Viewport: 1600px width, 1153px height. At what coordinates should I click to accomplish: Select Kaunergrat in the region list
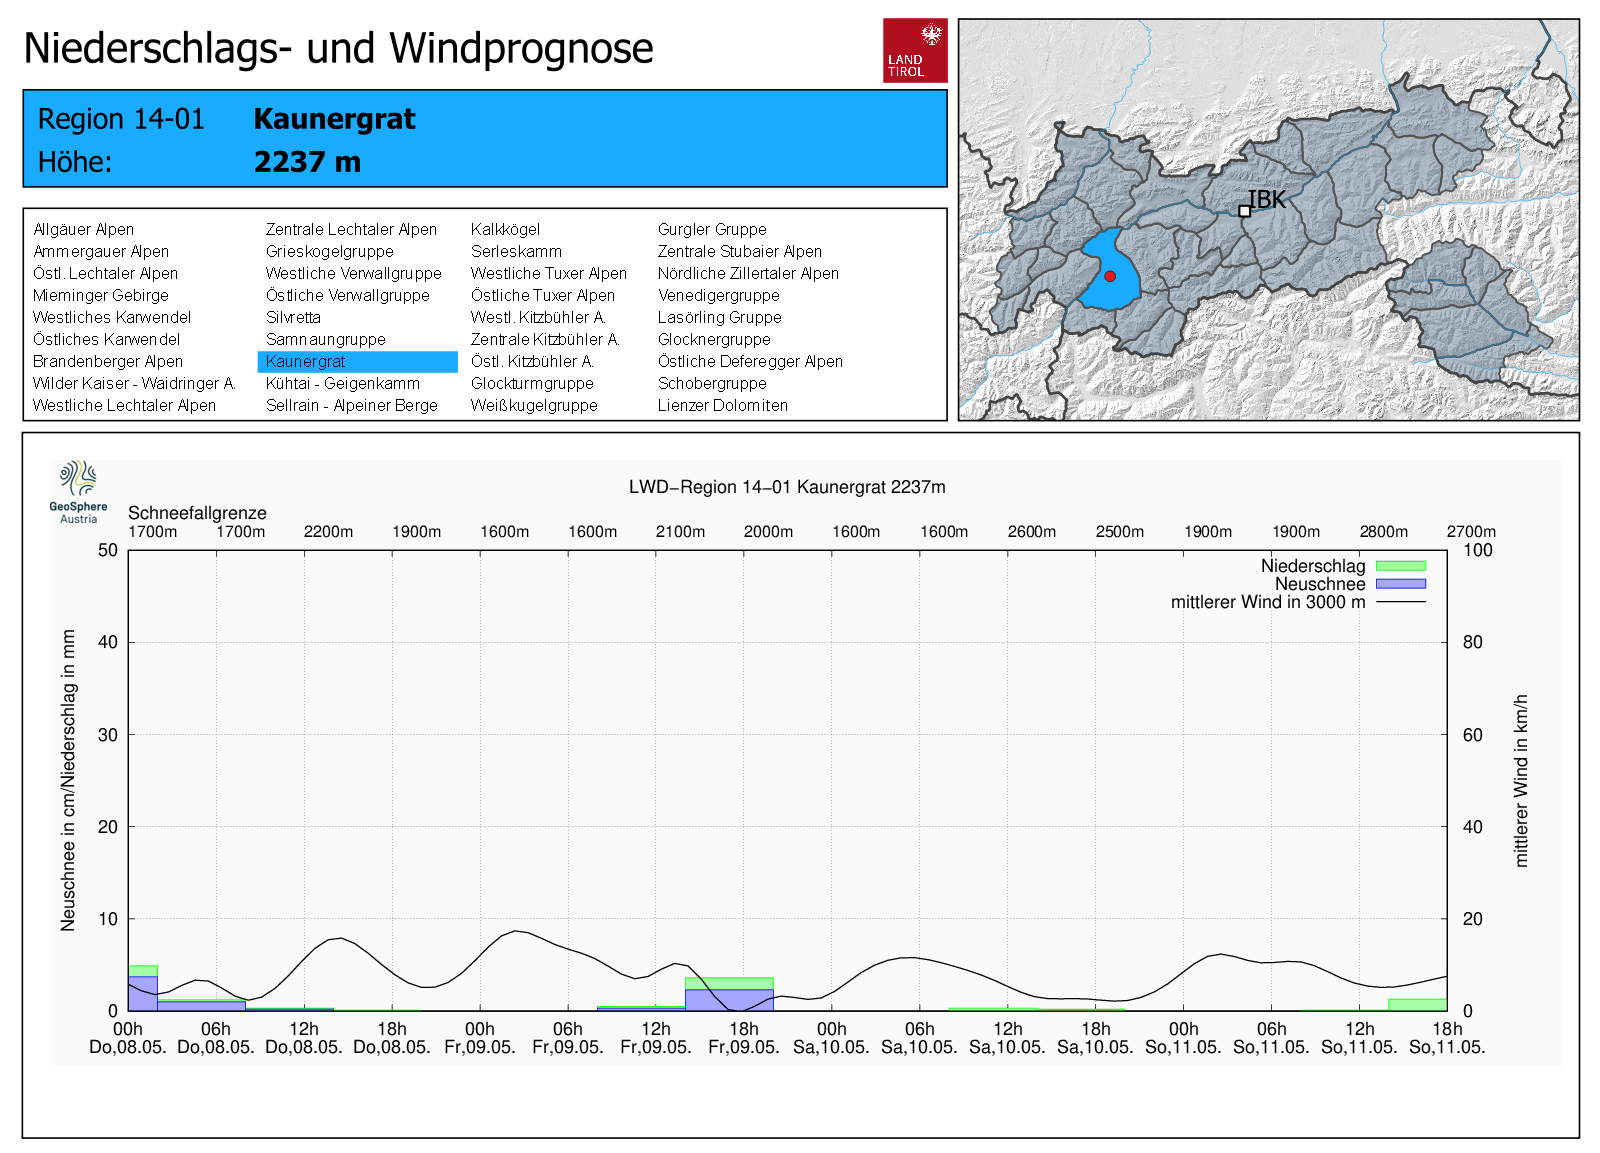click(306, 361)
